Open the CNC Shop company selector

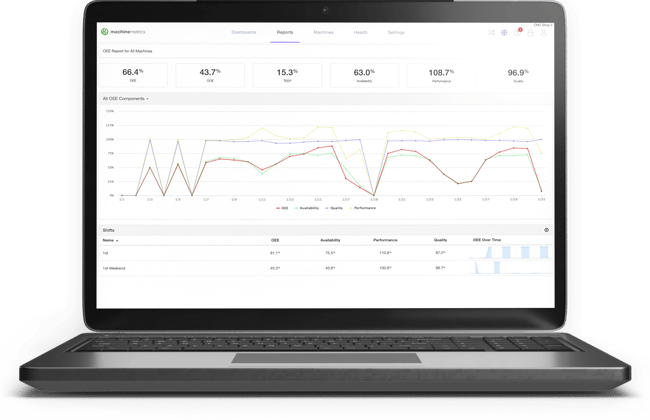coord(543,25)
